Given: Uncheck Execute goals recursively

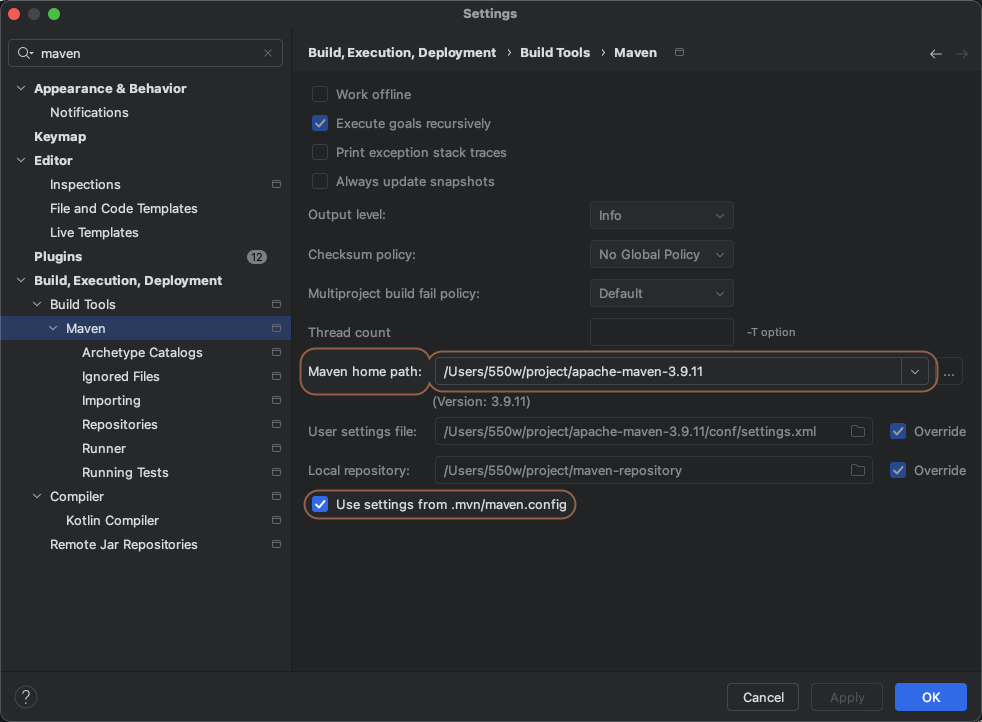Looking at the screenshot, I should [x=320, y=123].
